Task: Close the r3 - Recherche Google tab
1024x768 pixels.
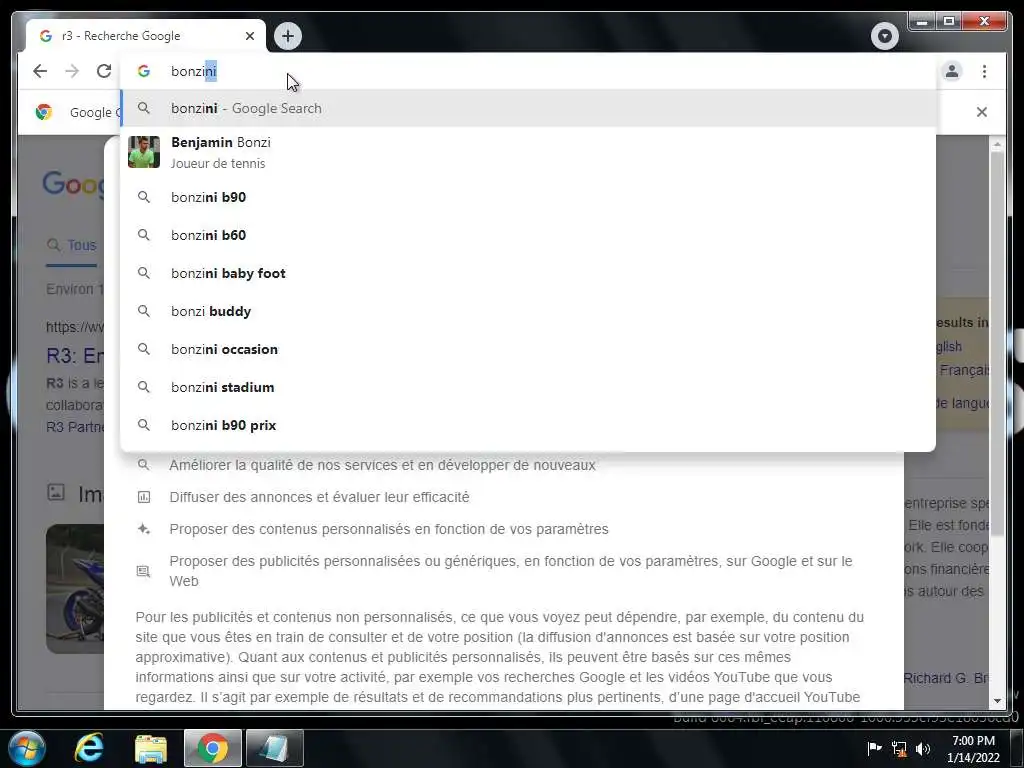Action: pyautogui.click(x=249, y=36)
